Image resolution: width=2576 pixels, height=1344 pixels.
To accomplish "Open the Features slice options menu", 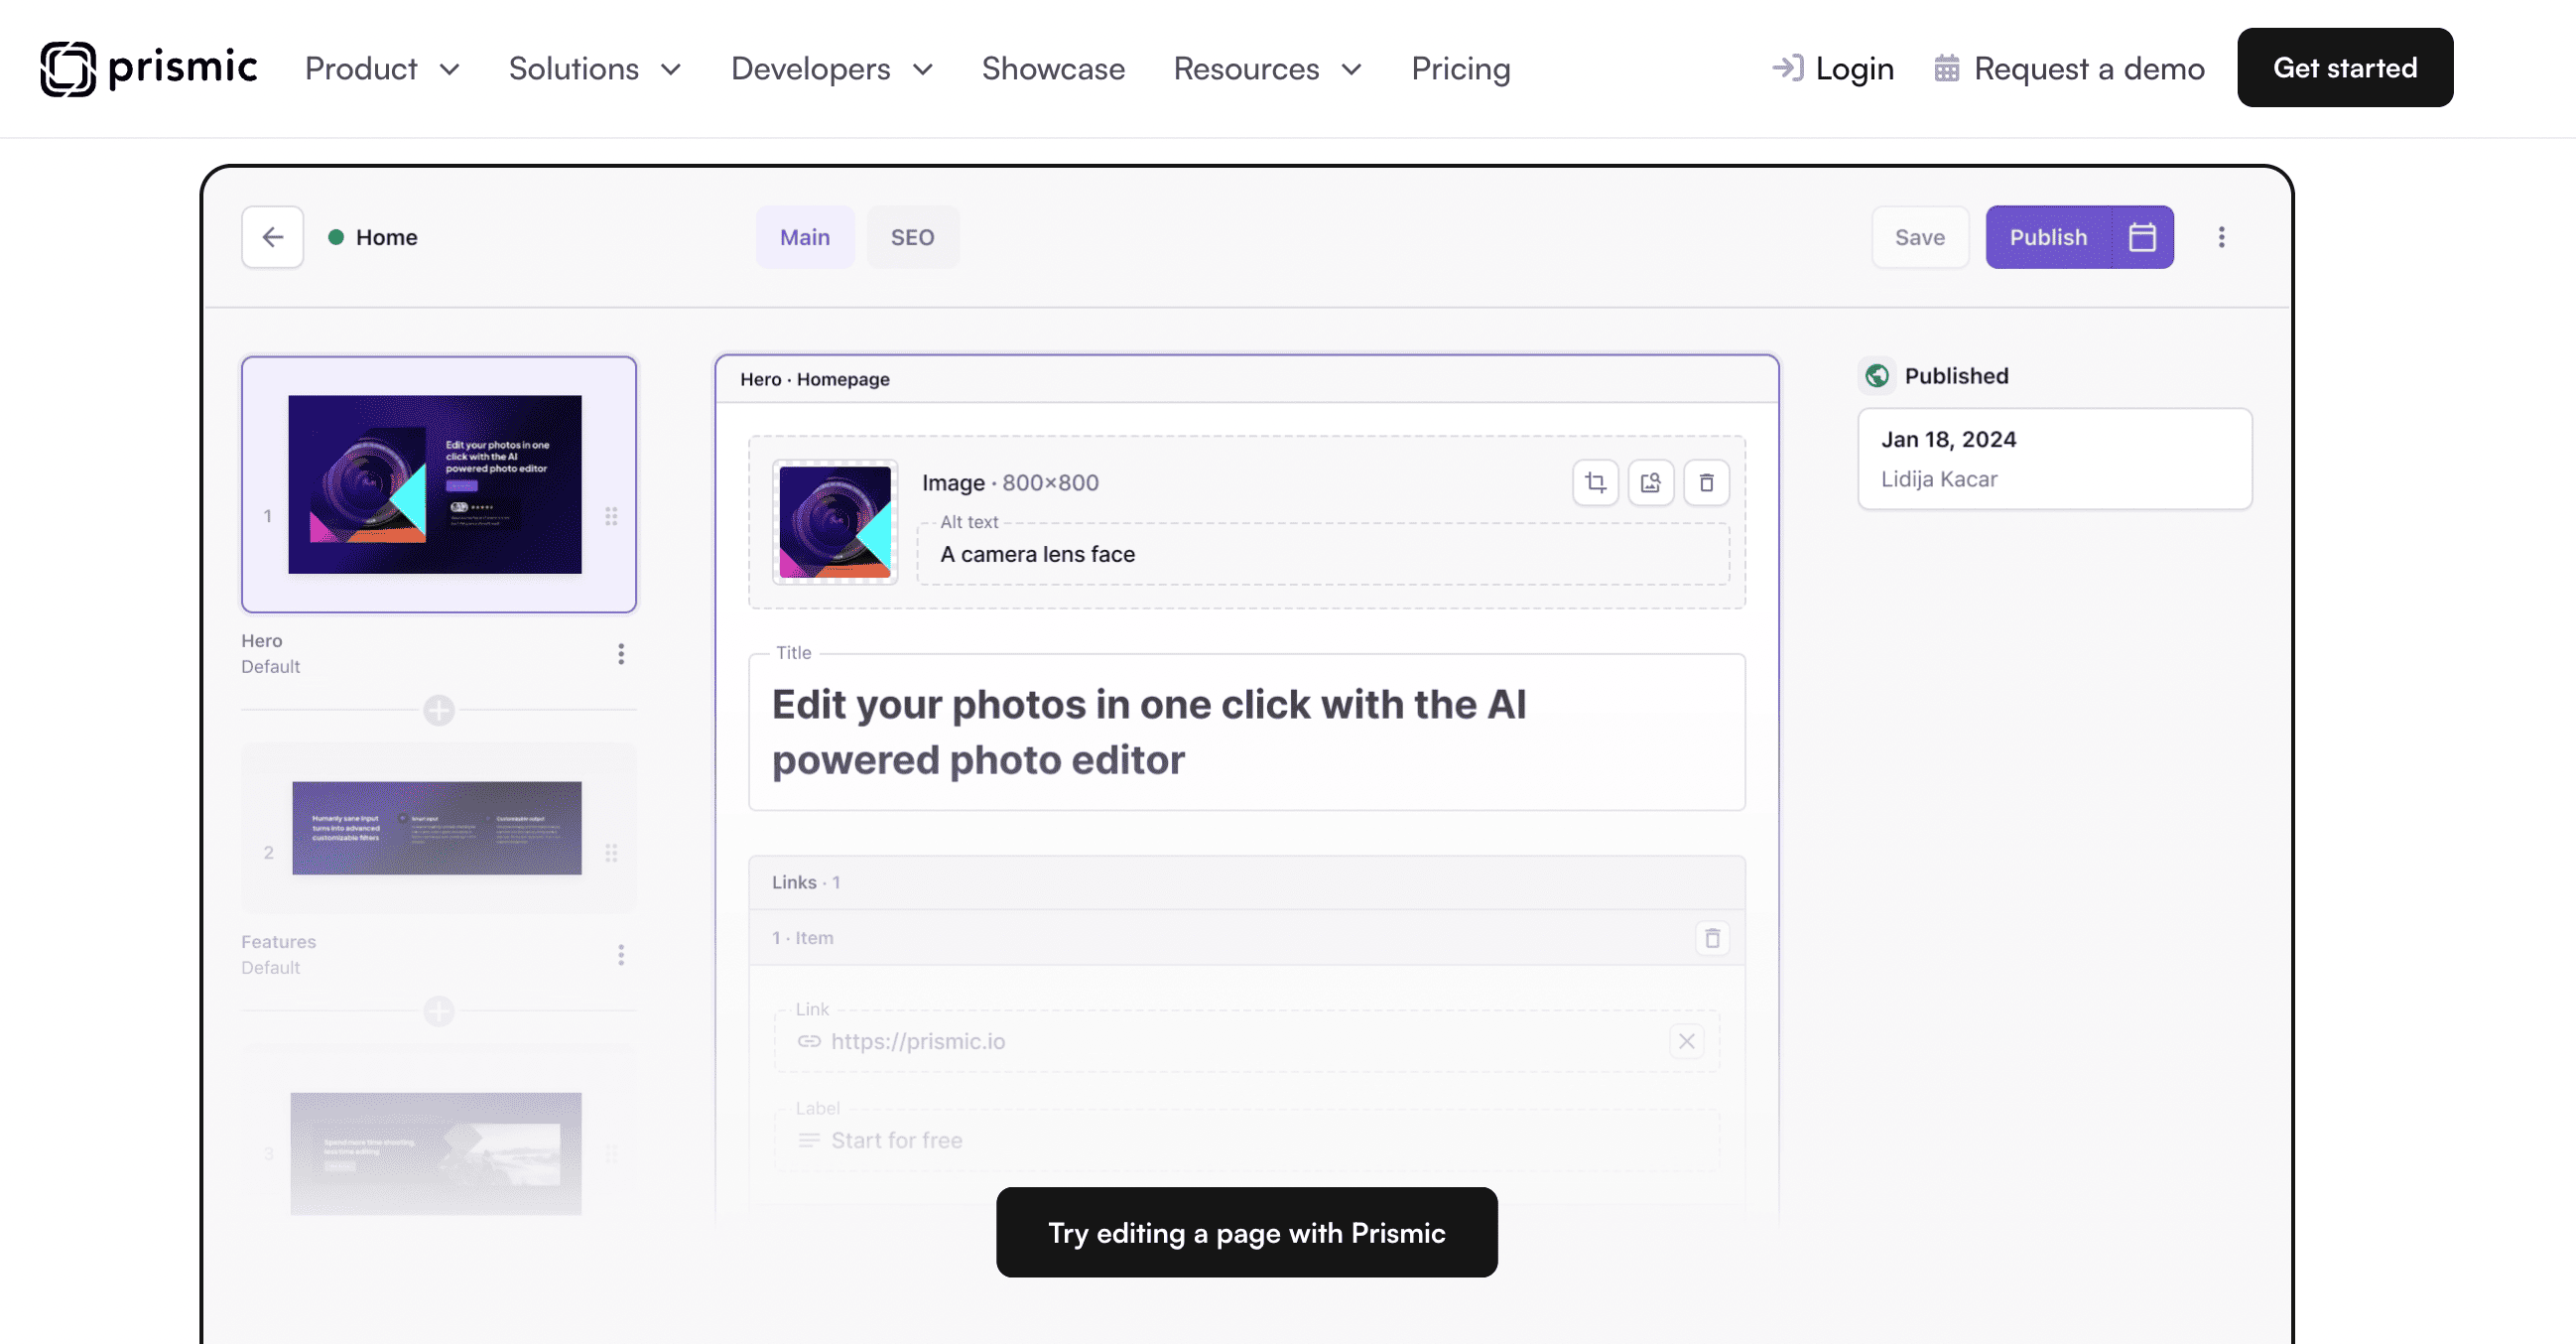I will [621, 955].
